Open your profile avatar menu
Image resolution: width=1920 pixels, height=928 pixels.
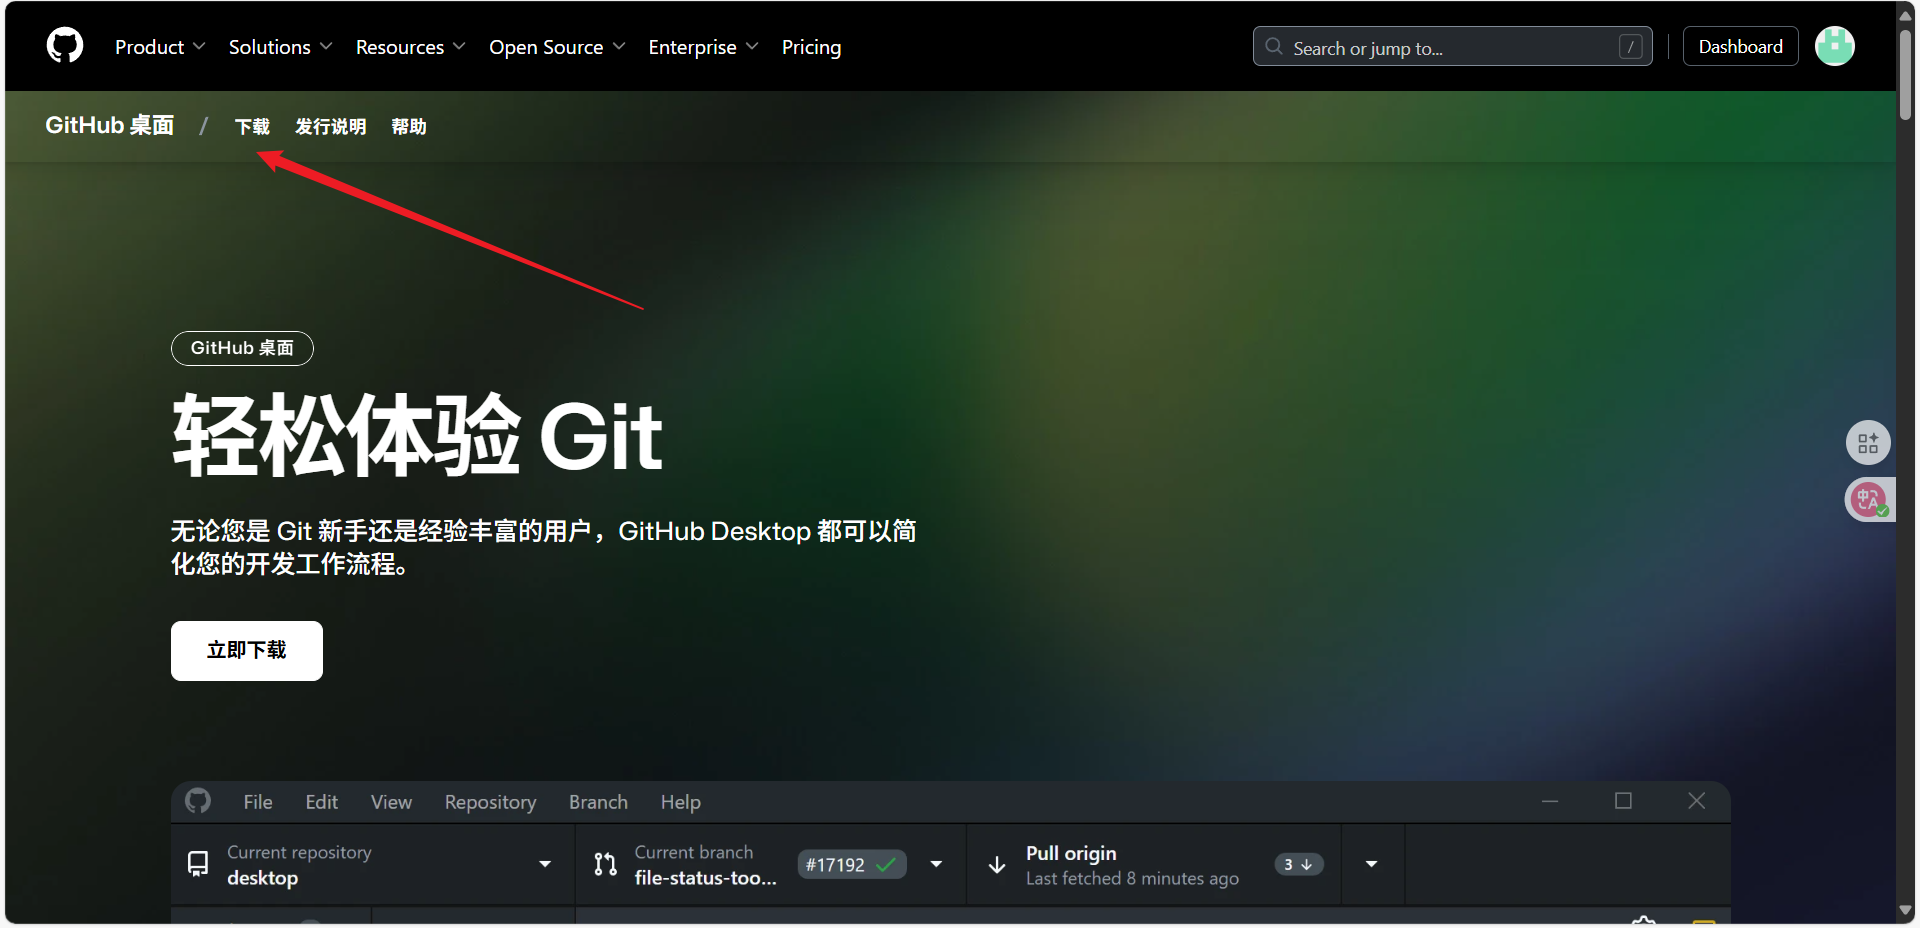[1834, 46]
